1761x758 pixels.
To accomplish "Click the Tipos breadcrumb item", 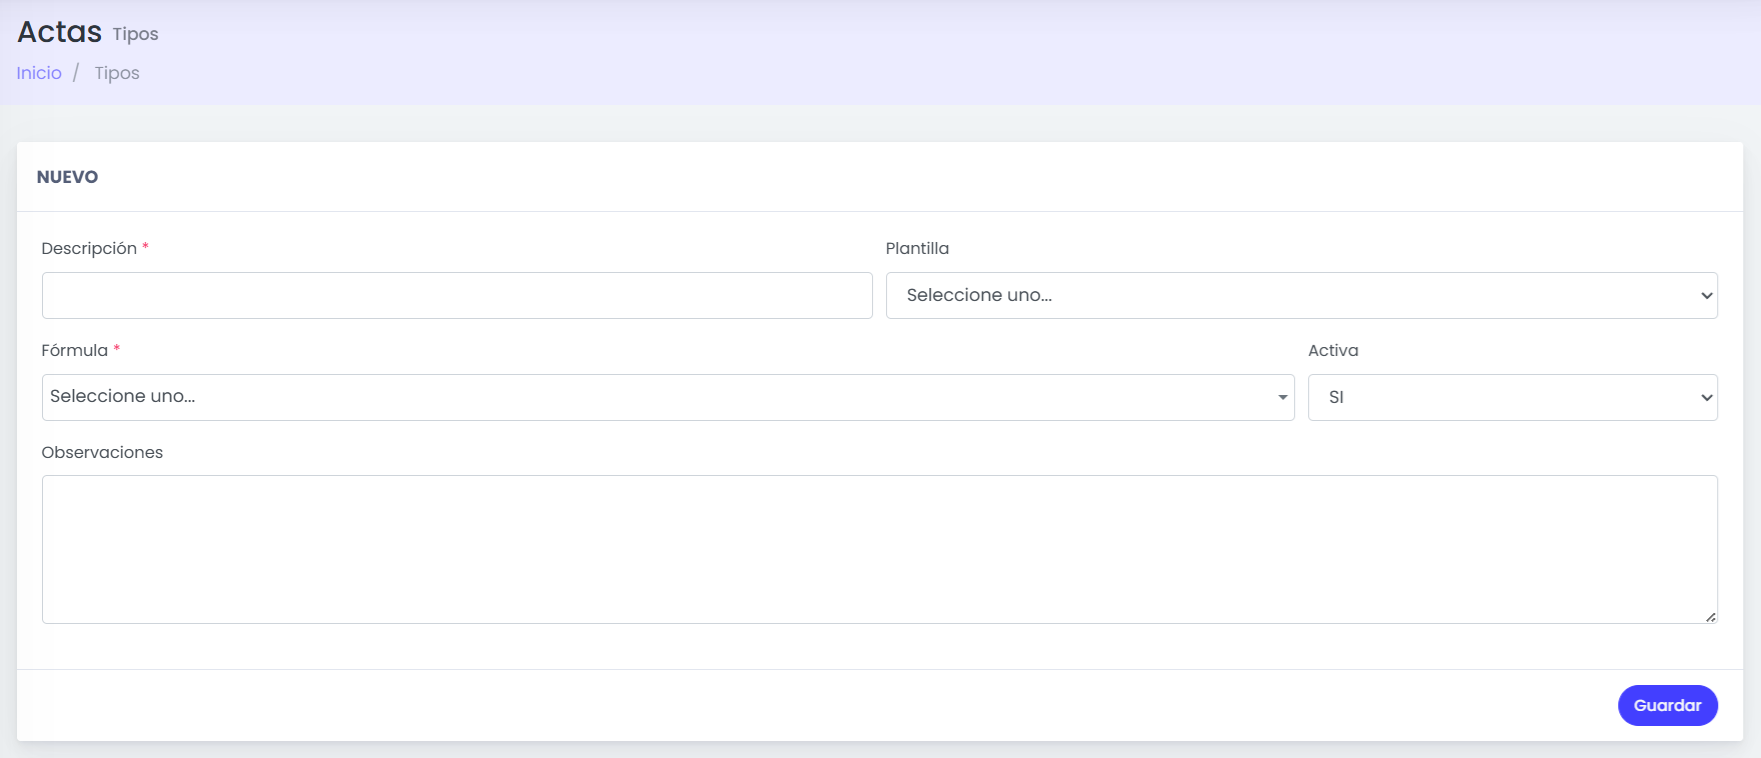I will click(x=117, y=73).
